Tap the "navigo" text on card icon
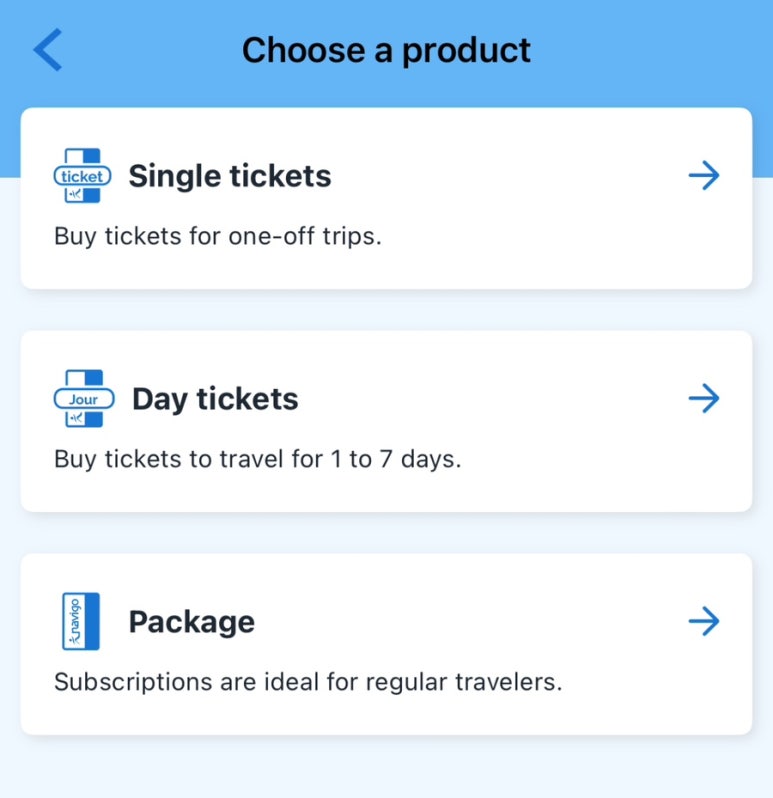This screenshot has height=798, width=773. 75,621
